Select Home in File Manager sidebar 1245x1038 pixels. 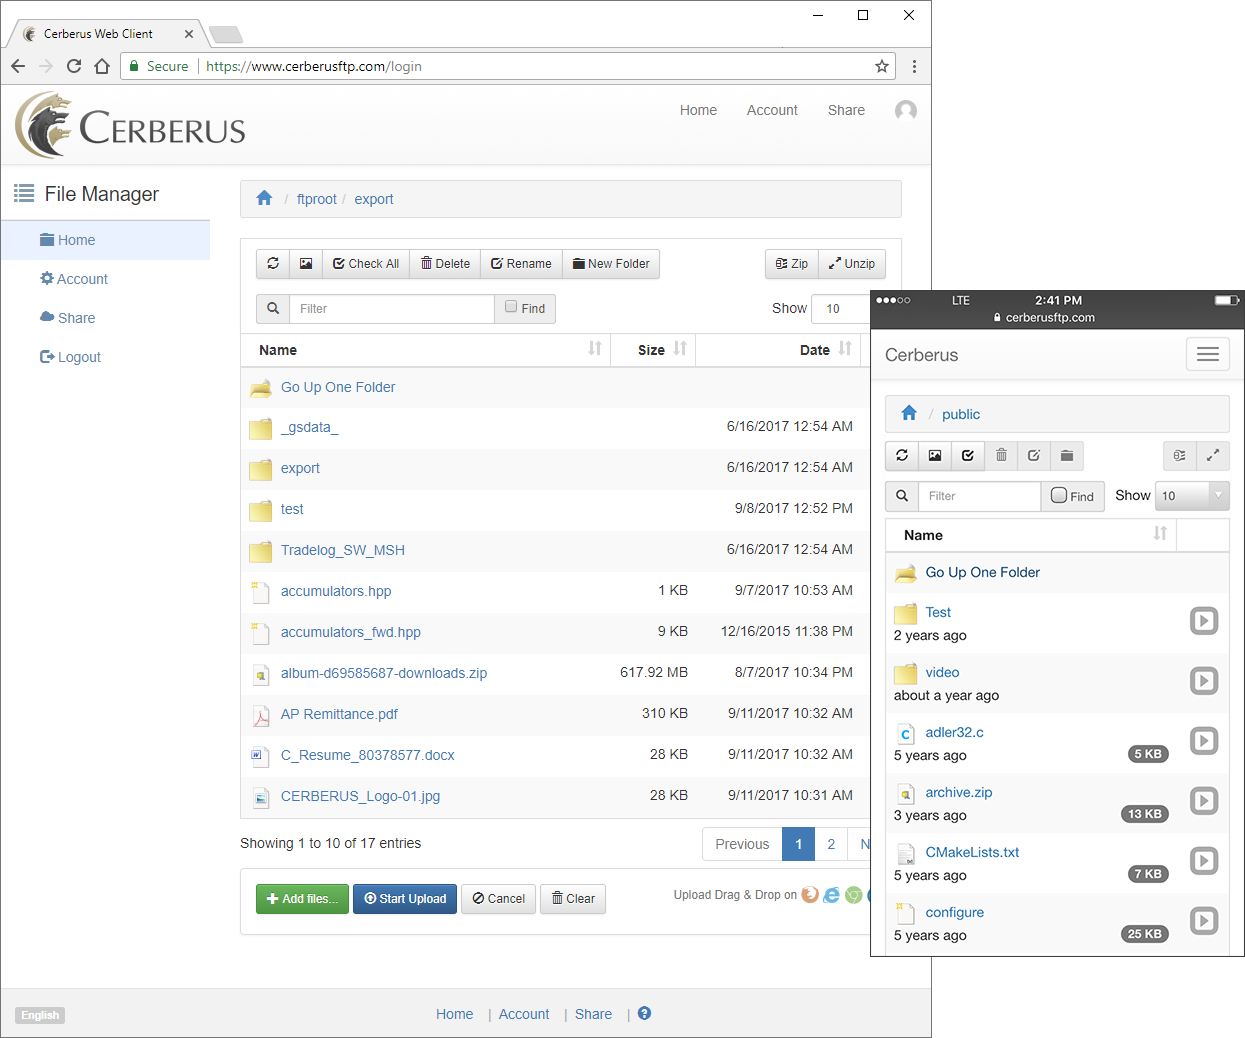point(105,240)
